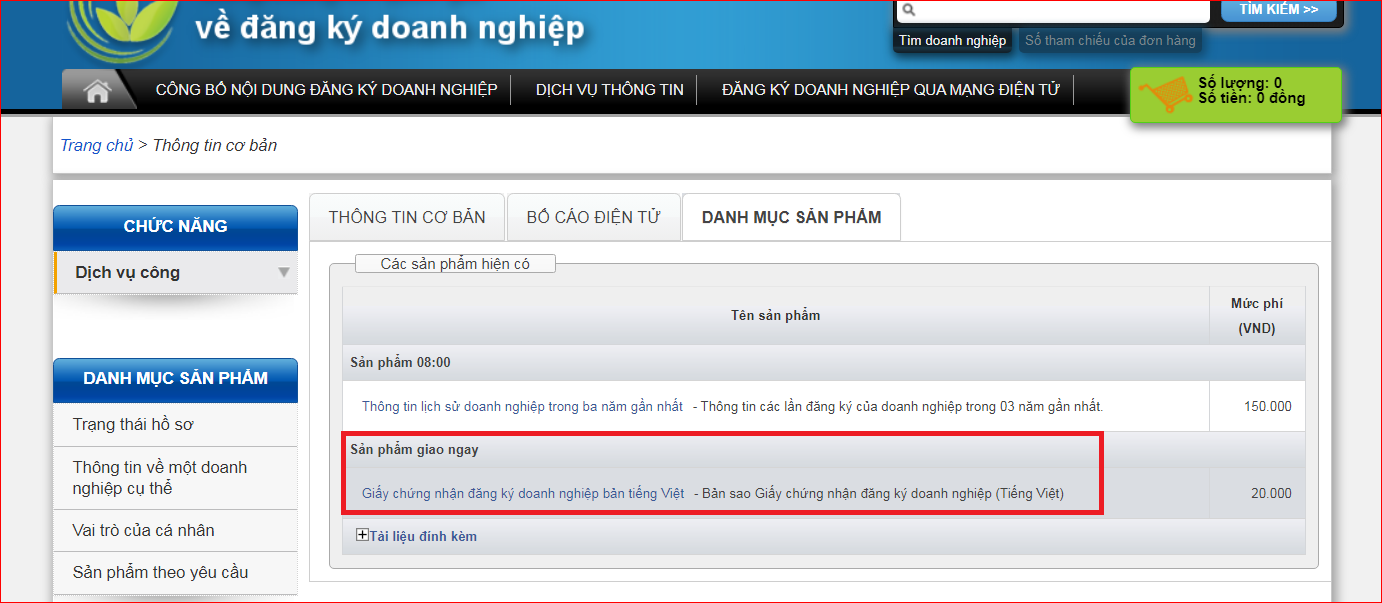Click the 150.000 fee cell
Image resolution: width=1382 pixels, height=603 pixels.
tap(1257, 406)
